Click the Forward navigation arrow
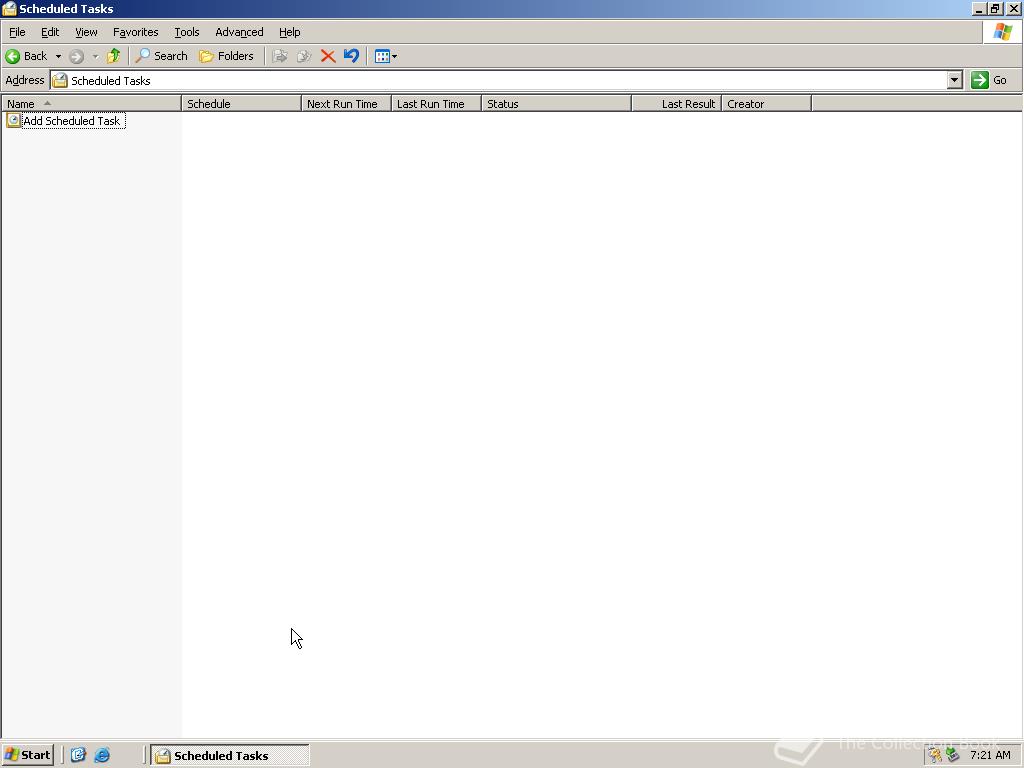Screen dimensions: 1024x768 click(76, 56)
